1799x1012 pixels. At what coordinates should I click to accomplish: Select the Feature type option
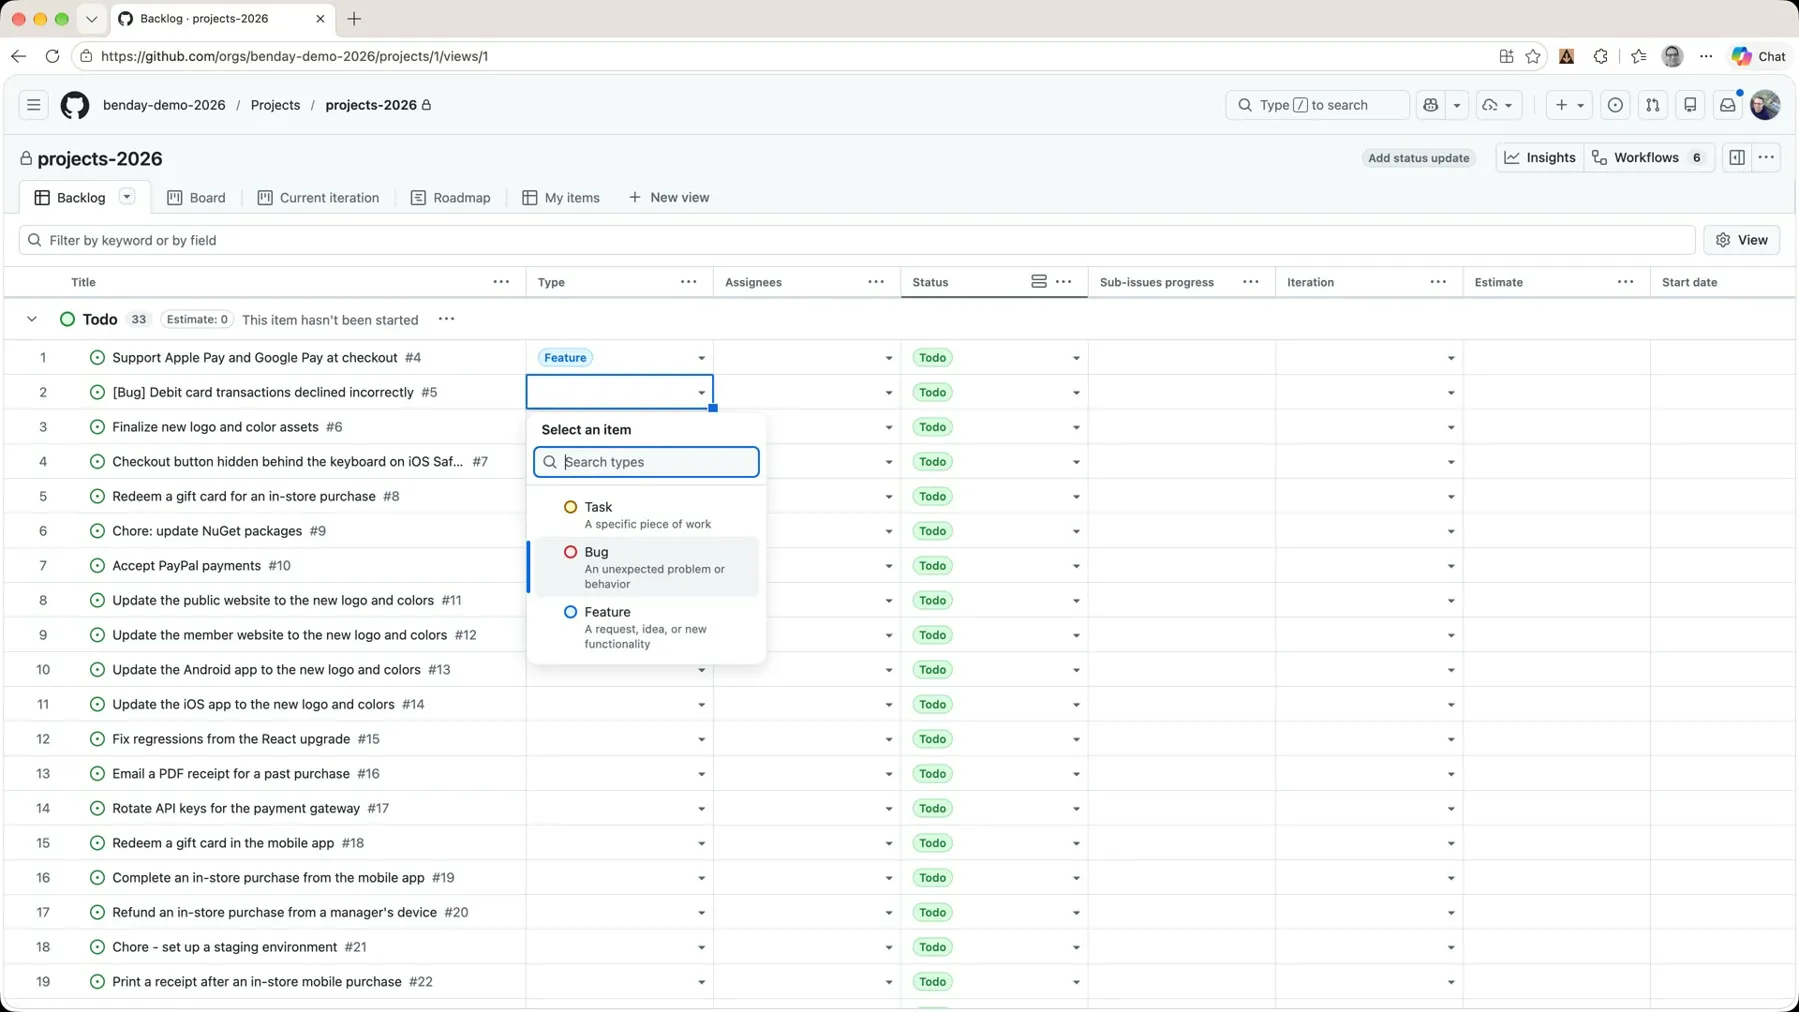[x=646, y=627]
